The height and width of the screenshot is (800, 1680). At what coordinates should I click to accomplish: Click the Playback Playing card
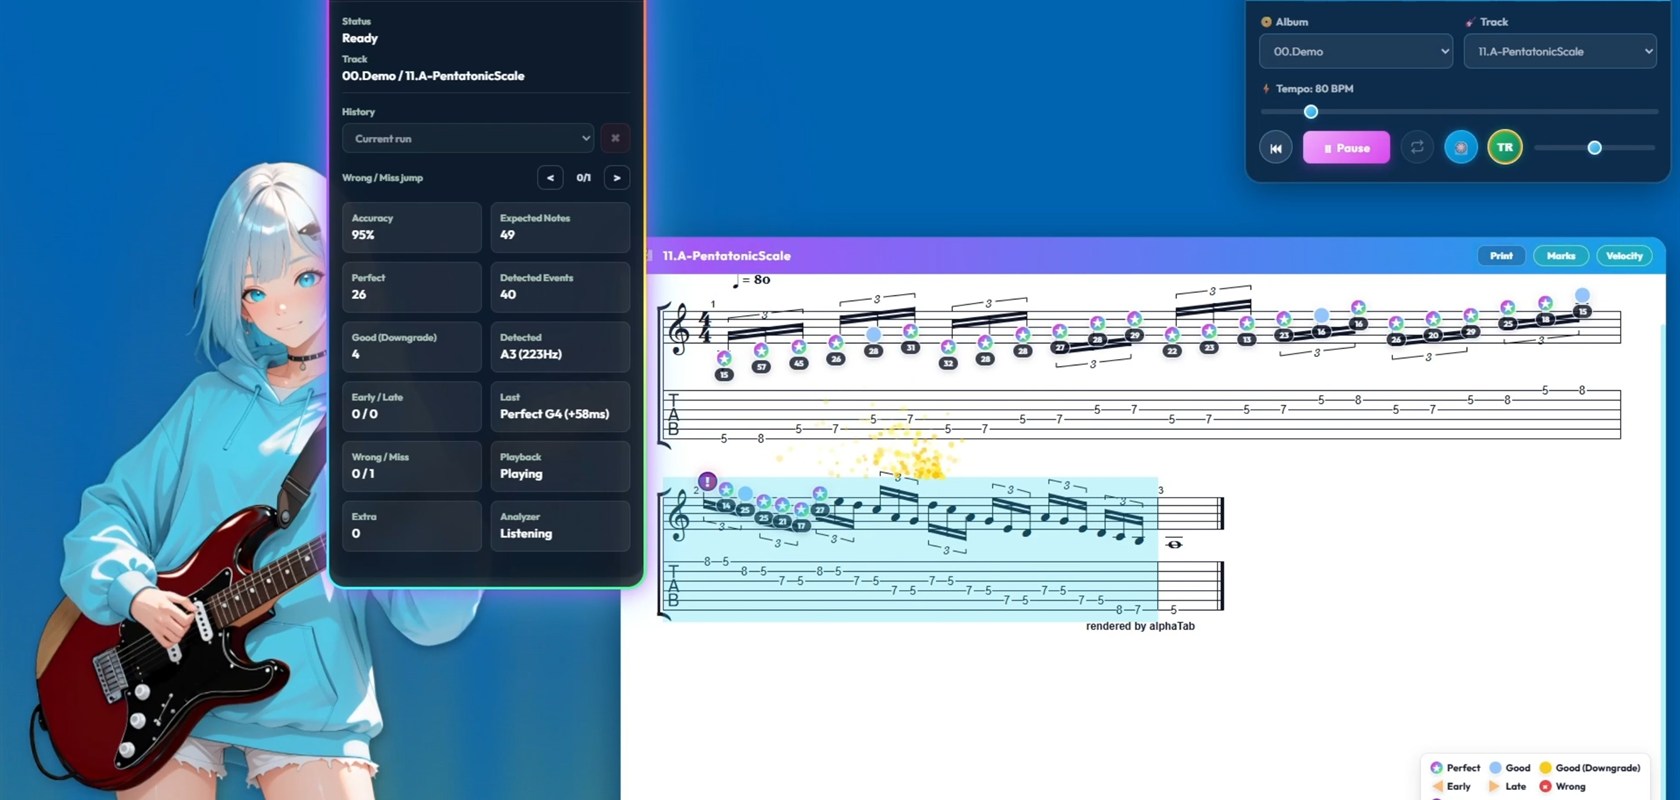click(560, 466)
